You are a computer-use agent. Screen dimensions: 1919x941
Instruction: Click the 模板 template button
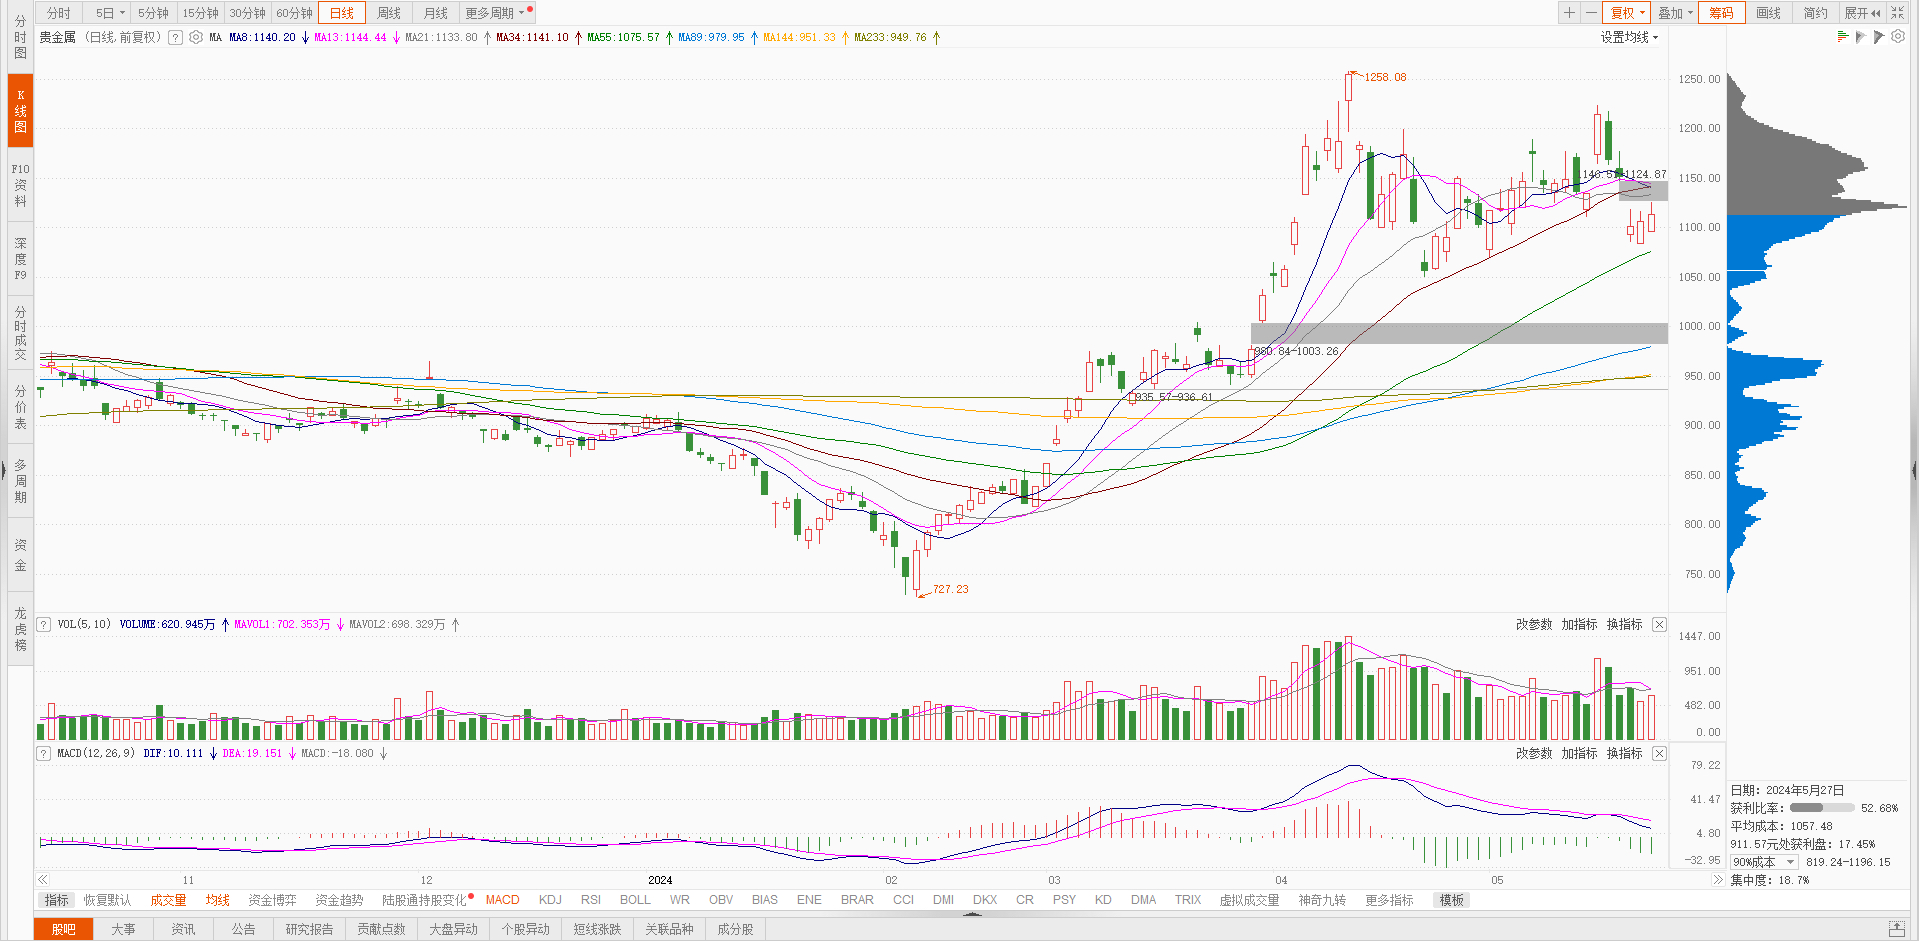pos(1452,900)
